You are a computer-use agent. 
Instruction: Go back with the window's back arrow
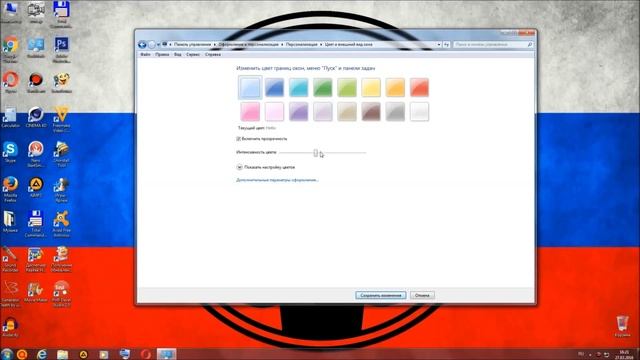click(142, 44)
